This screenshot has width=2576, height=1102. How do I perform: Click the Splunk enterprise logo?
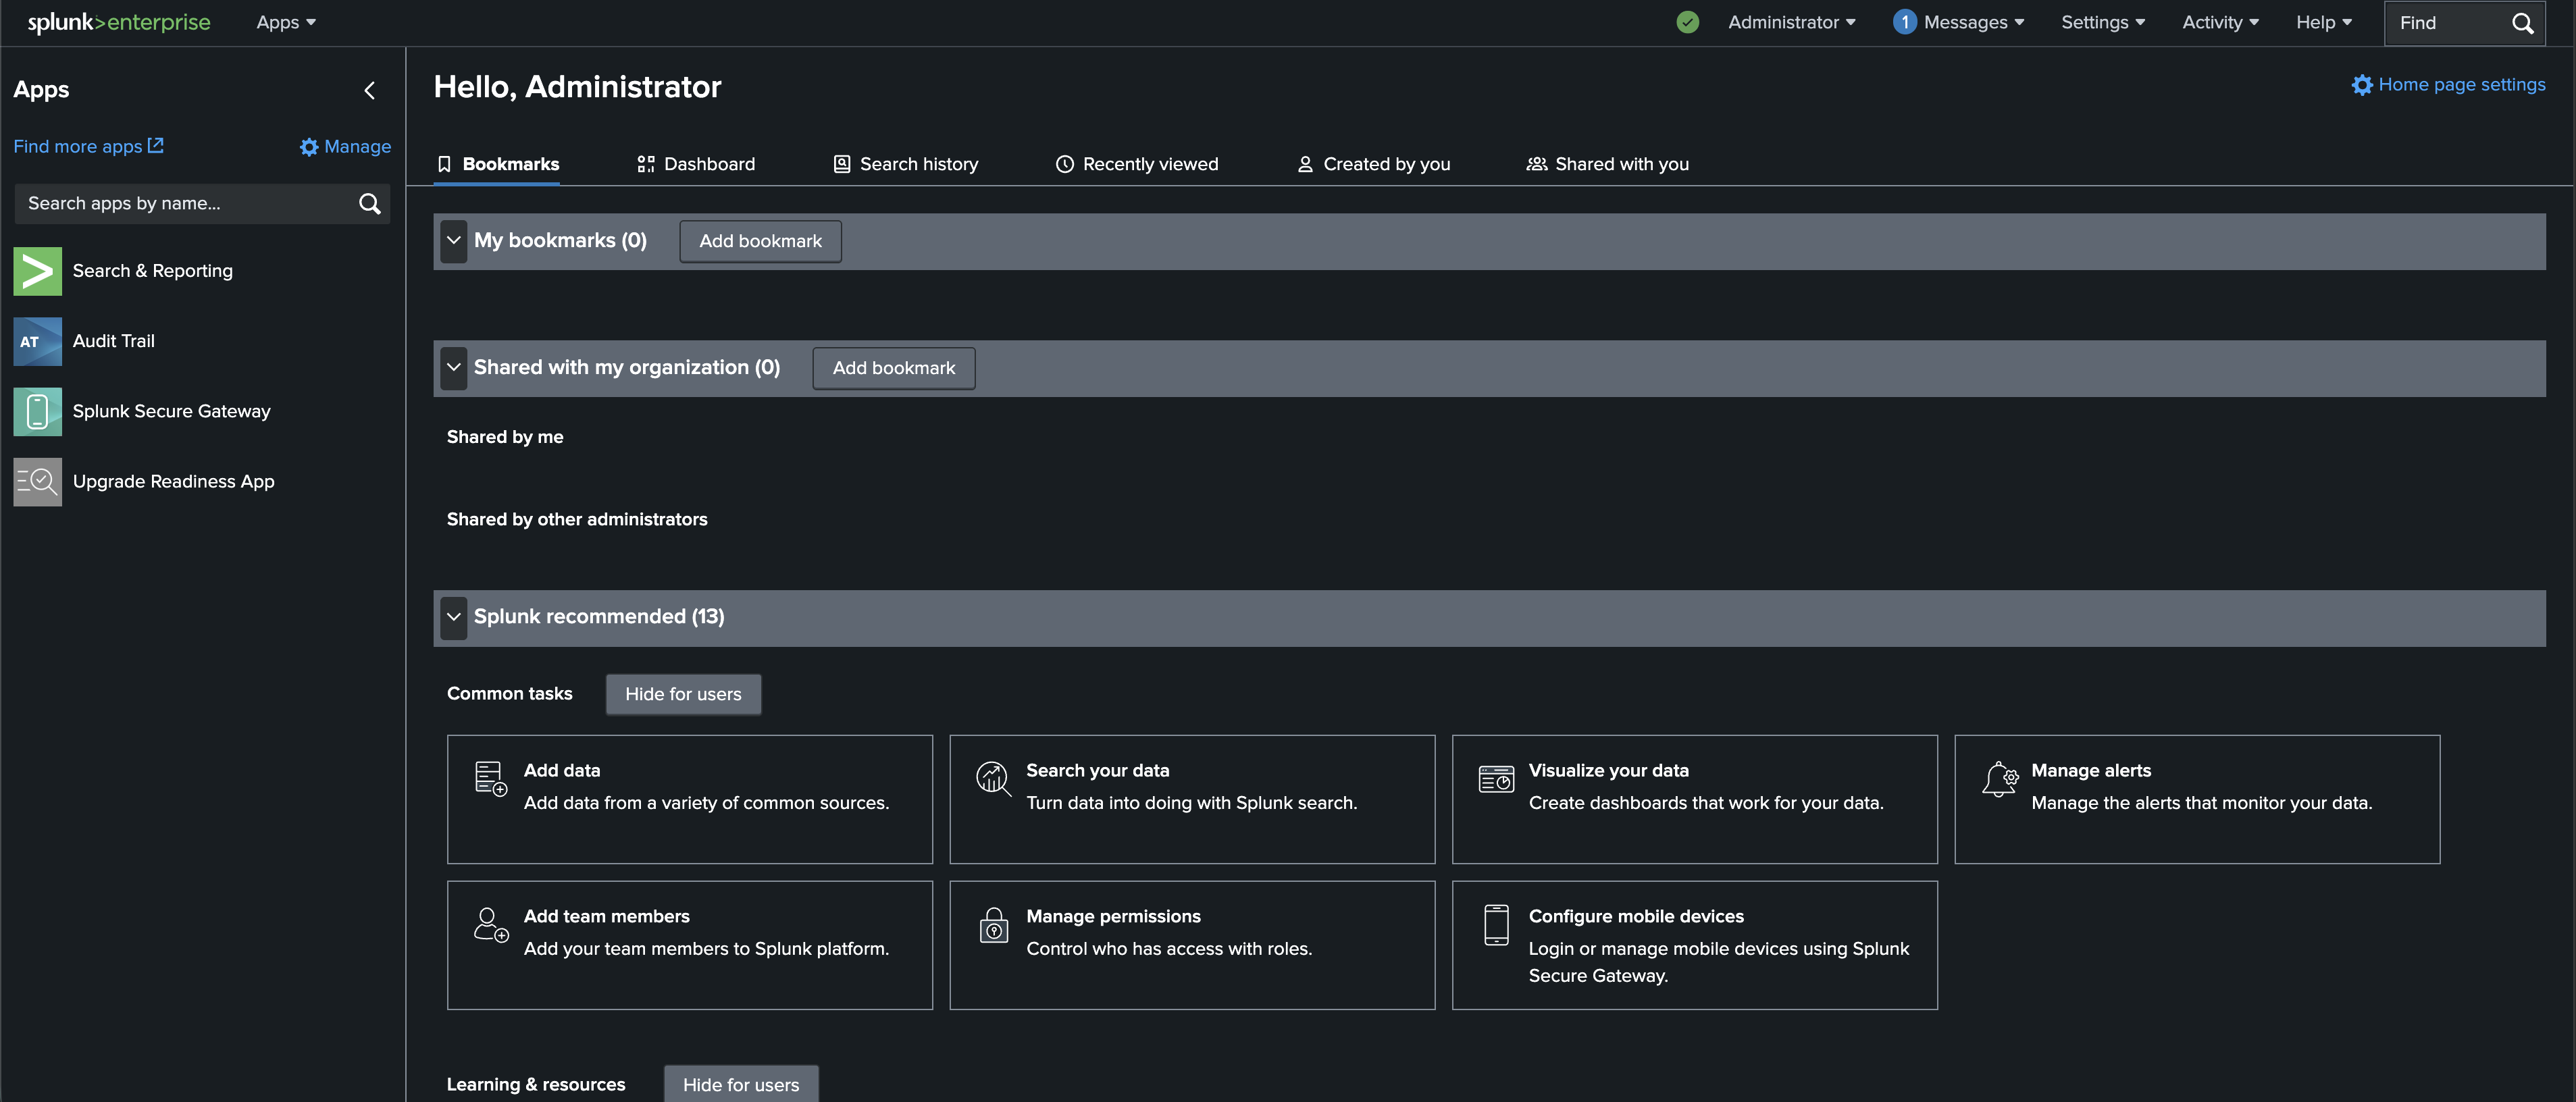click(119, 22)
